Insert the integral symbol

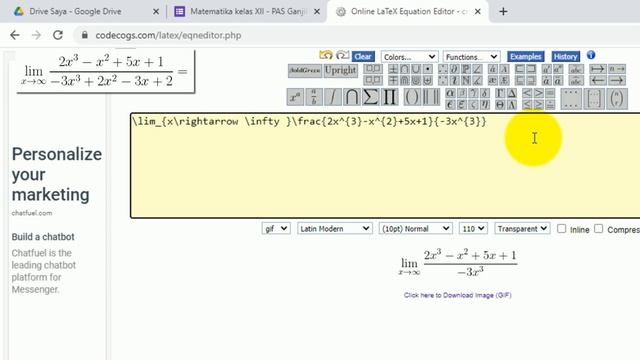coord(333,97)
